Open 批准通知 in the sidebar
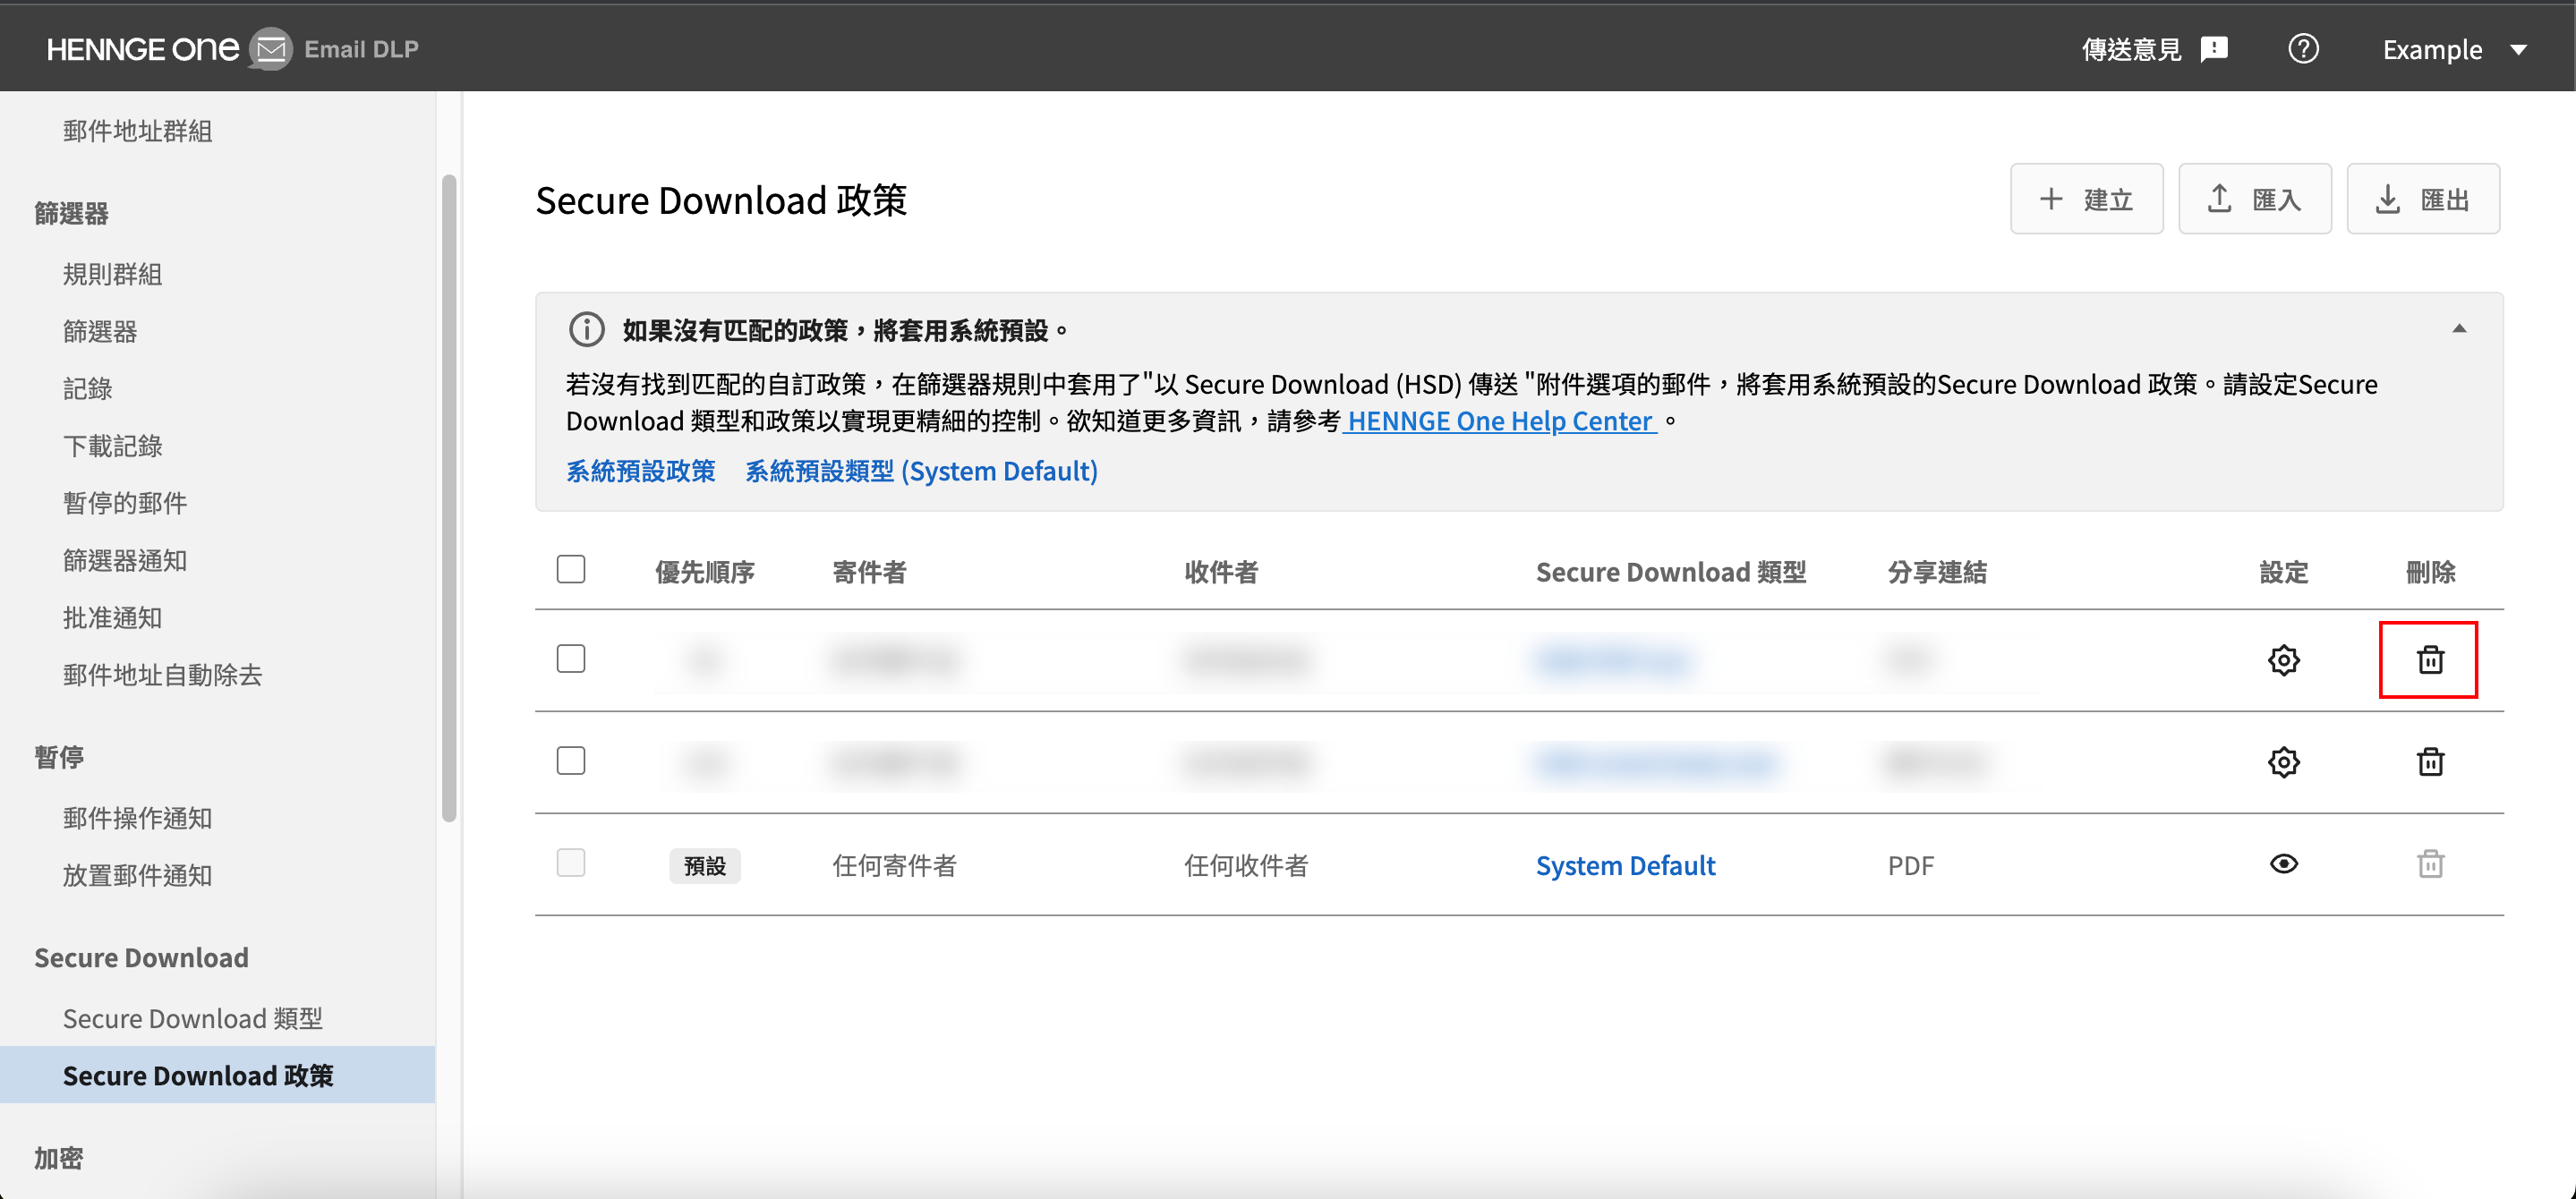 pos(113,617)
